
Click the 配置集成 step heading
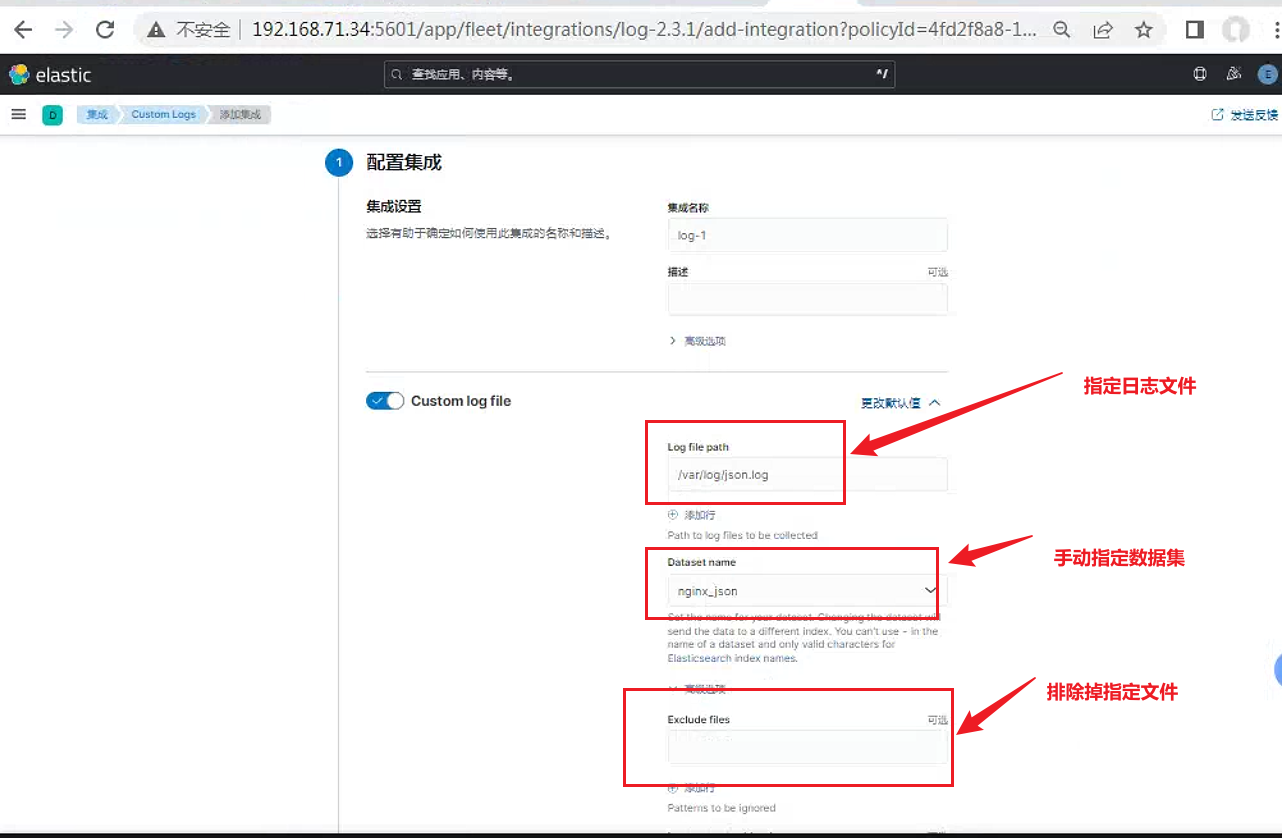(x=404, y=162)
